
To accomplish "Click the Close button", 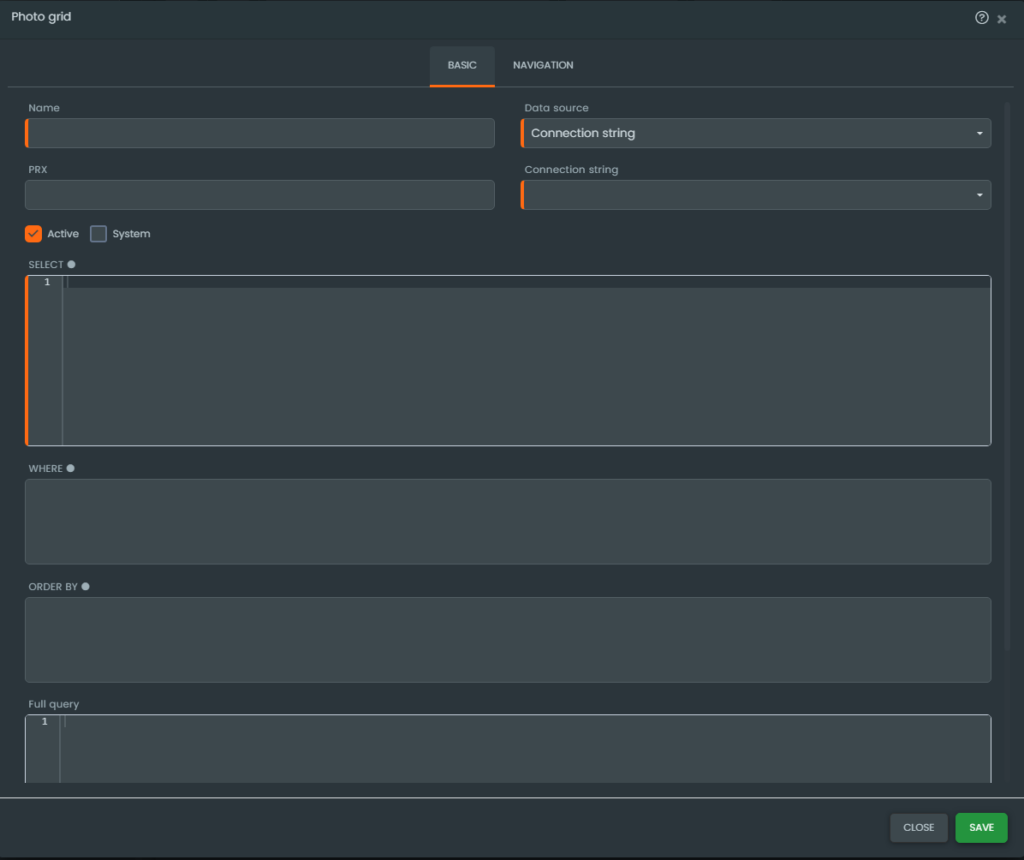I will tap(918, 828).
